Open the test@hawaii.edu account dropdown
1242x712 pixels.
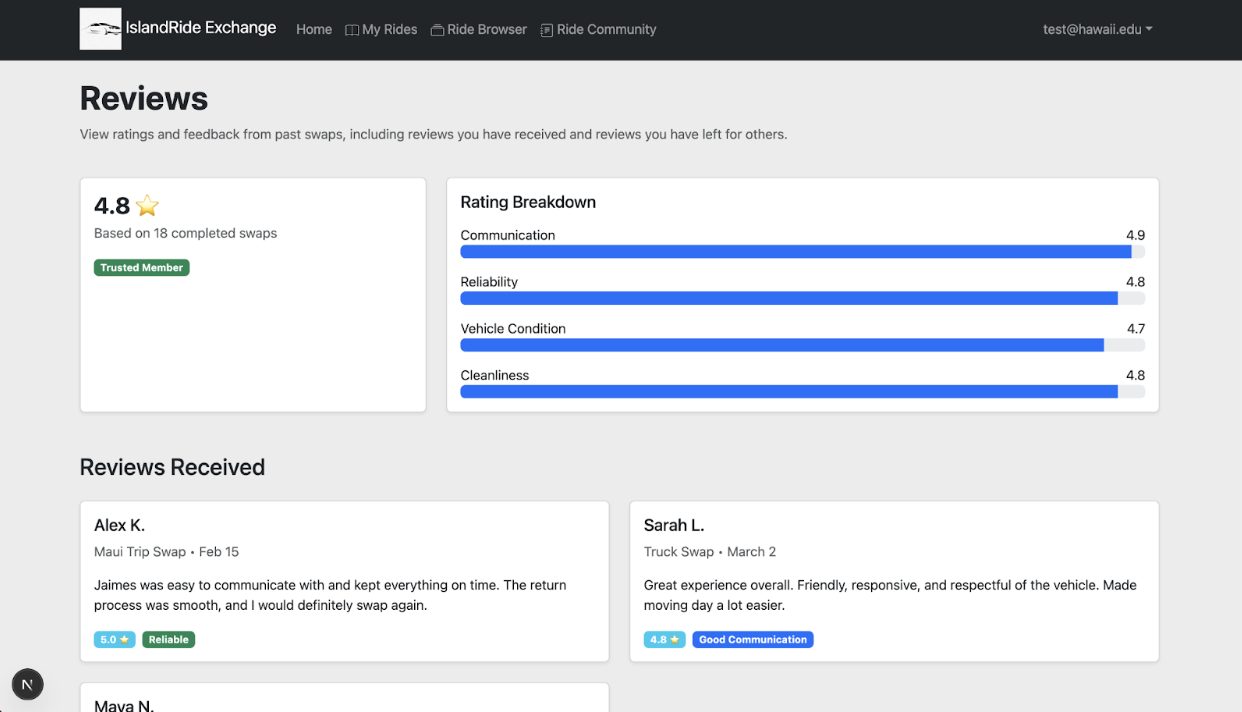[x=1096, y=29]
